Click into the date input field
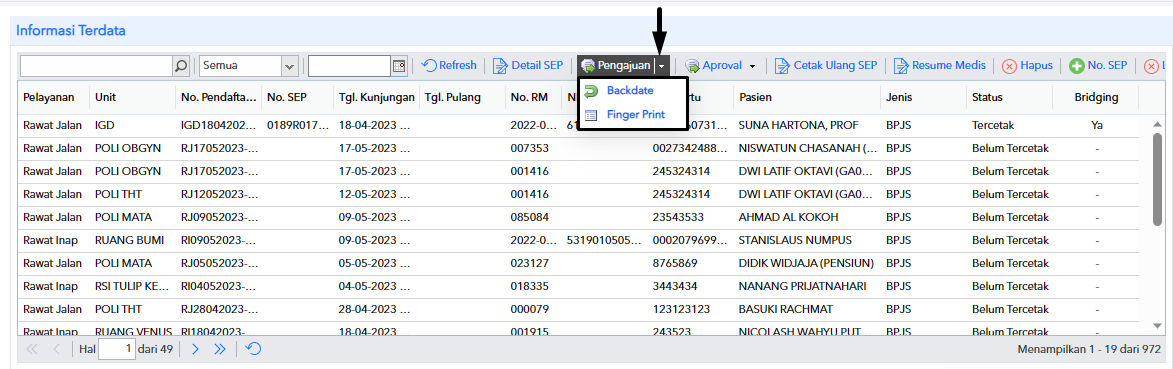 [350, 66]
